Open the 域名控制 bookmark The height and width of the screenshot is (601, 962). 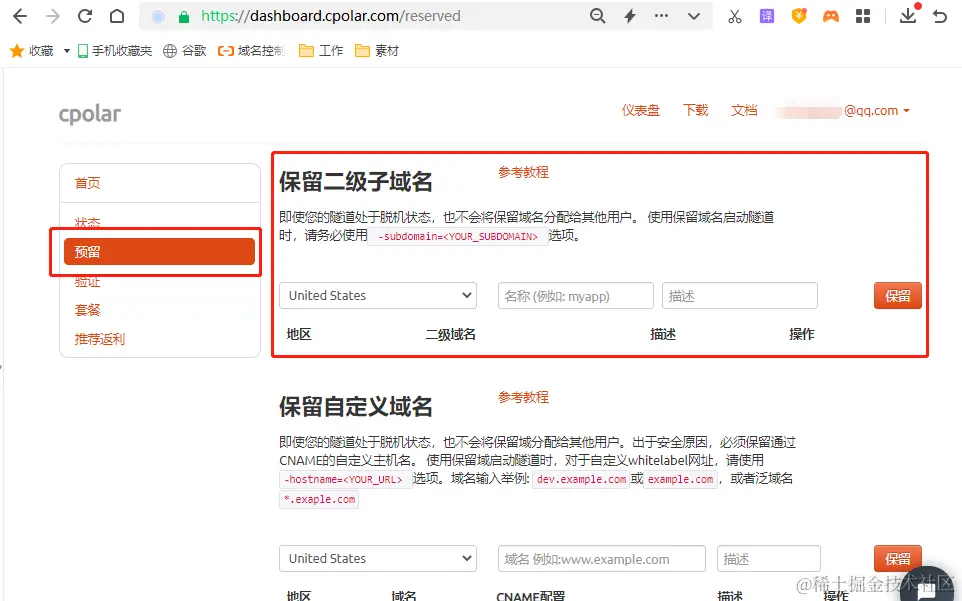click(252, 51)
